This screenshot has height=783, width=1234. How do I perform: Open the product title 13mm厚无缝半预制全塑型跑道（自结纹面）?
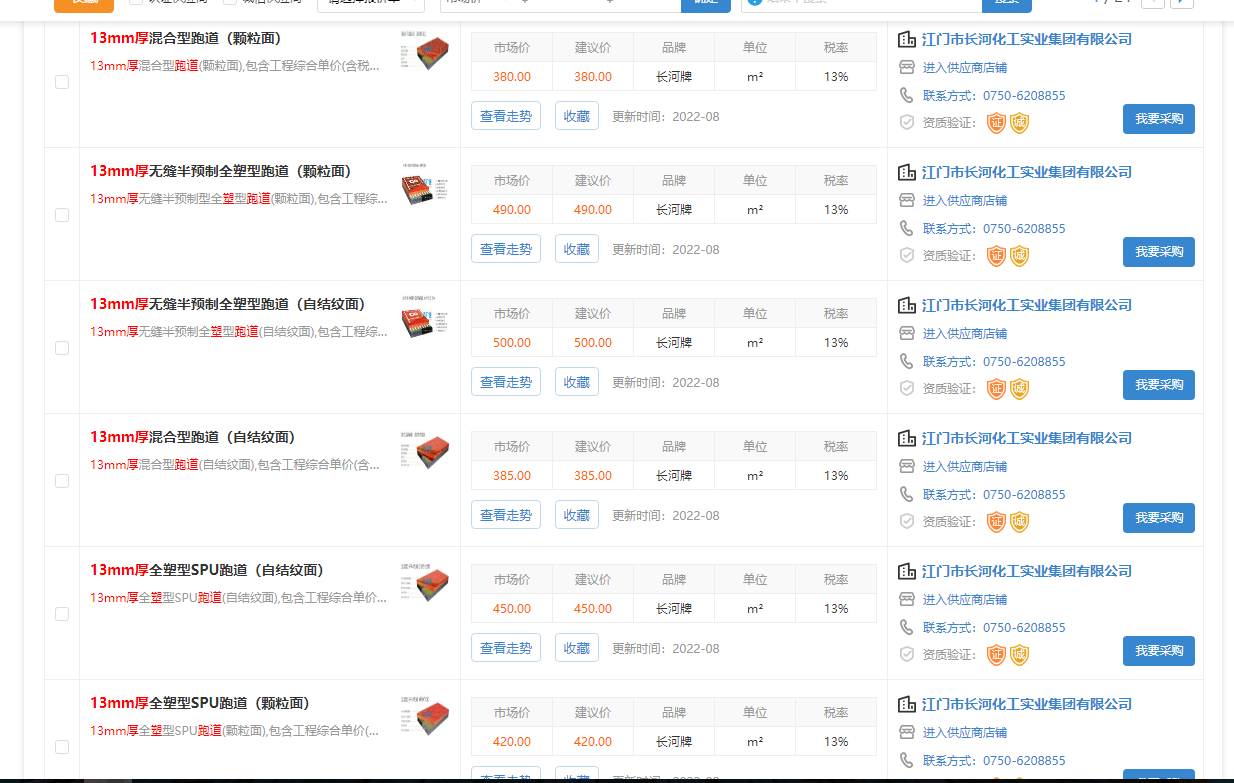tap(228, 304)
